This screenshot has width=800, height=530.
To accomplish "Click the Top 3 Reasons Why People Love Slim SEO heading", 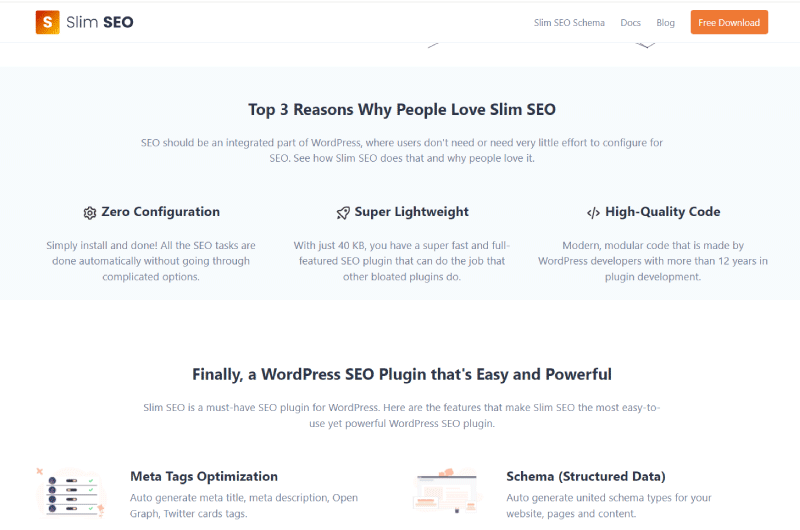I will pos(402,110).
